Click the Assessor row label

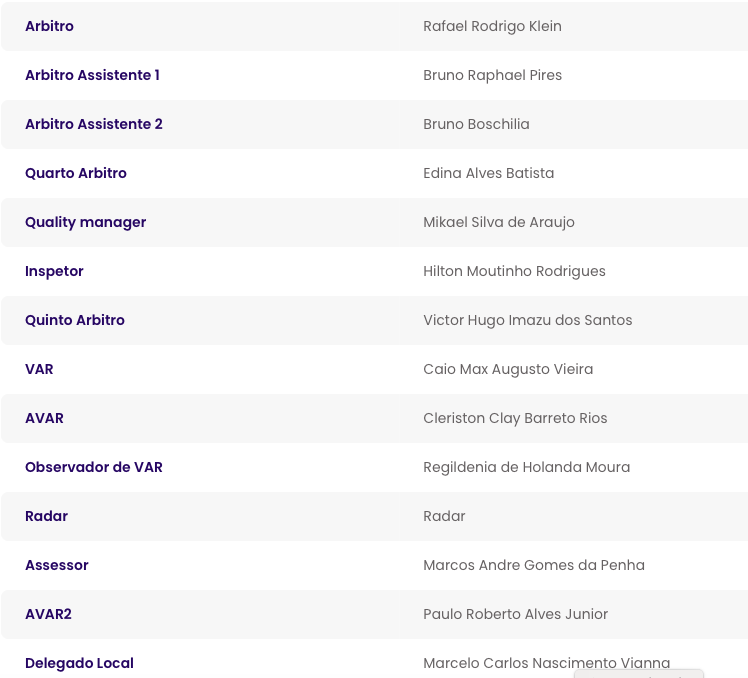tap(57, 565)
